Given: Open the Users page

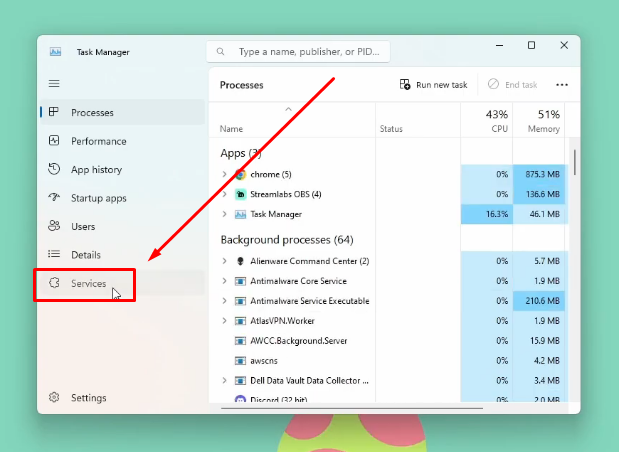Looking at the screenshot, I should pos(123,226).
